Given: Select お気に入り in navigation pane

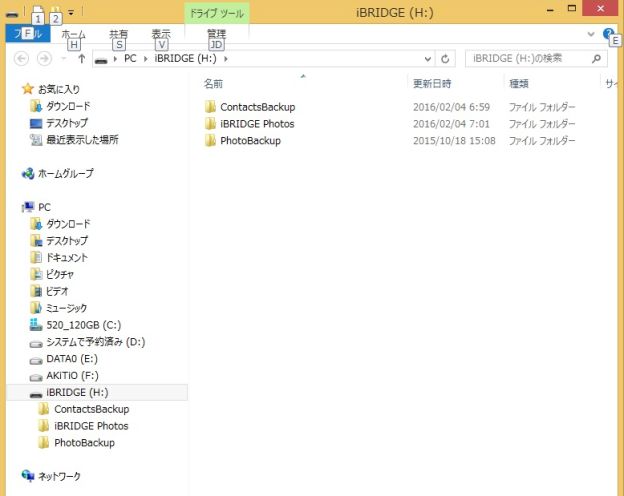Looking at the screenshot, I should 58,89.
